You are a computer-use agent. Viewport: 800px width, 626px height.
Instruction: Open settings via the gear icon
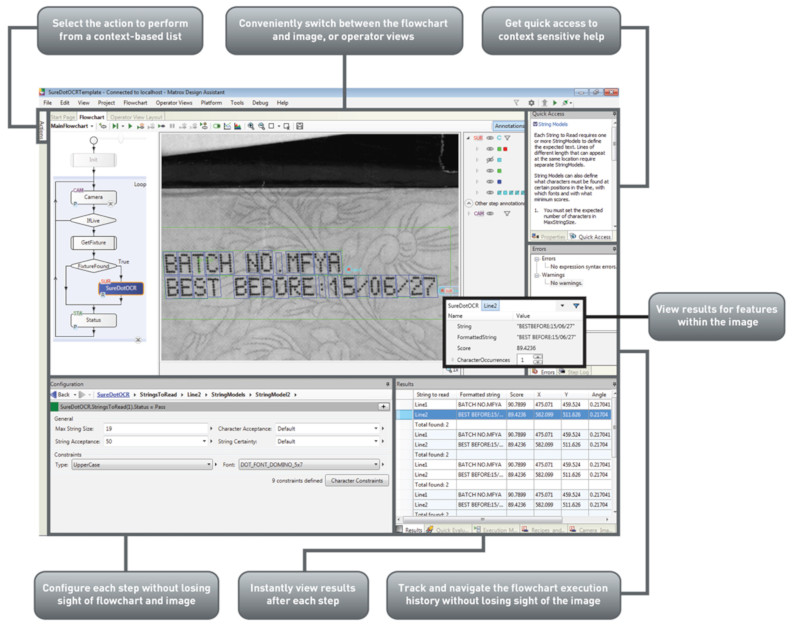[x=531, y=103]
